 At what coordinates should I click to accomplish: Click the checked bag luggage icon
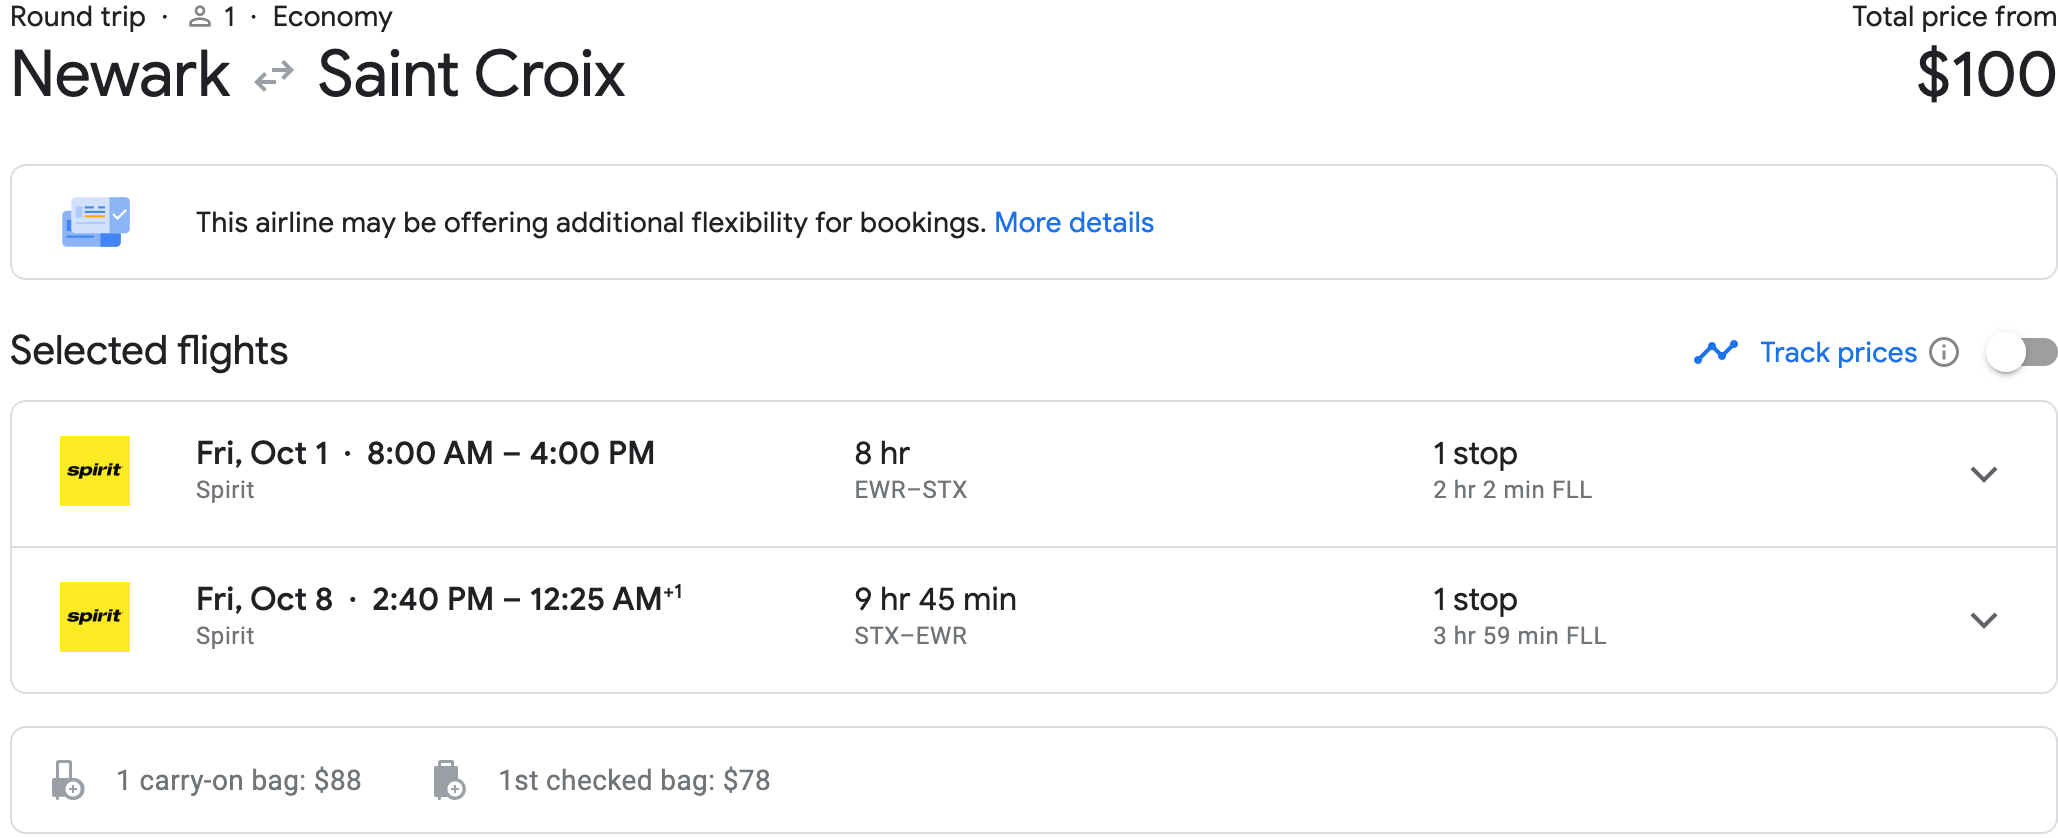(x=449, y=780)
